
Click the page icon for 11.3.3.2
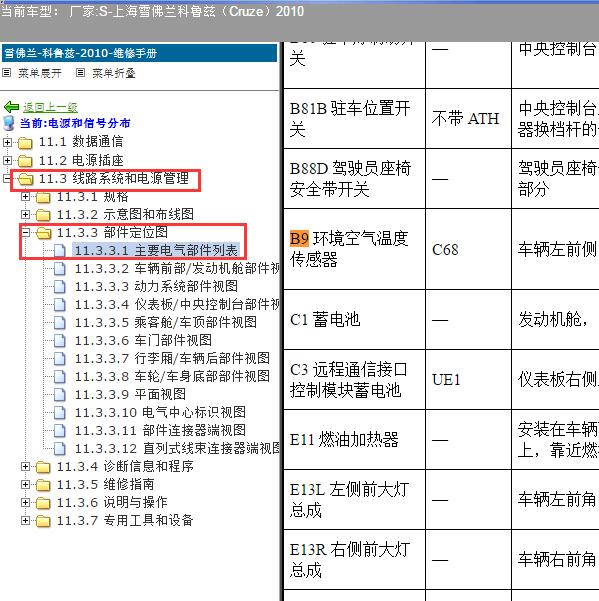point(59,269)
